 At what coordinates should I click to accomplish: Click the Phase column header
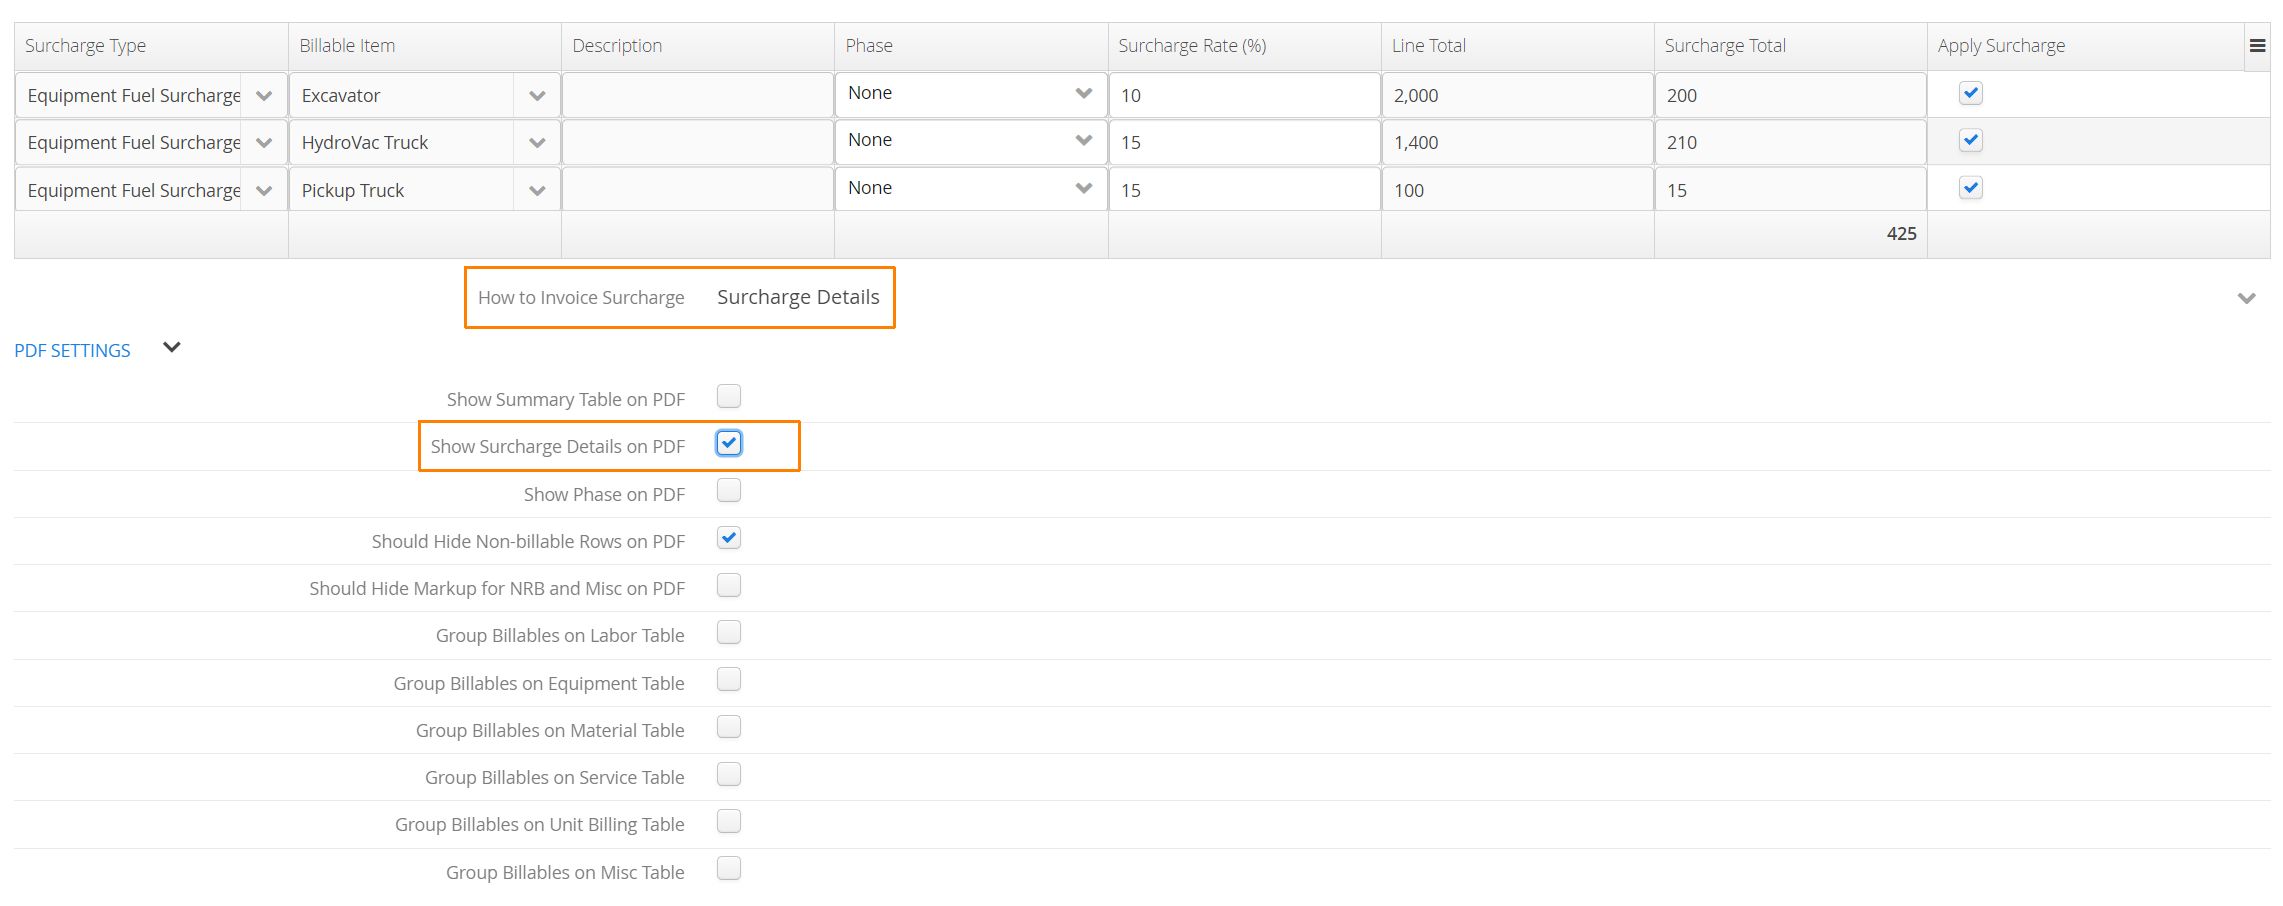(971, 46)
